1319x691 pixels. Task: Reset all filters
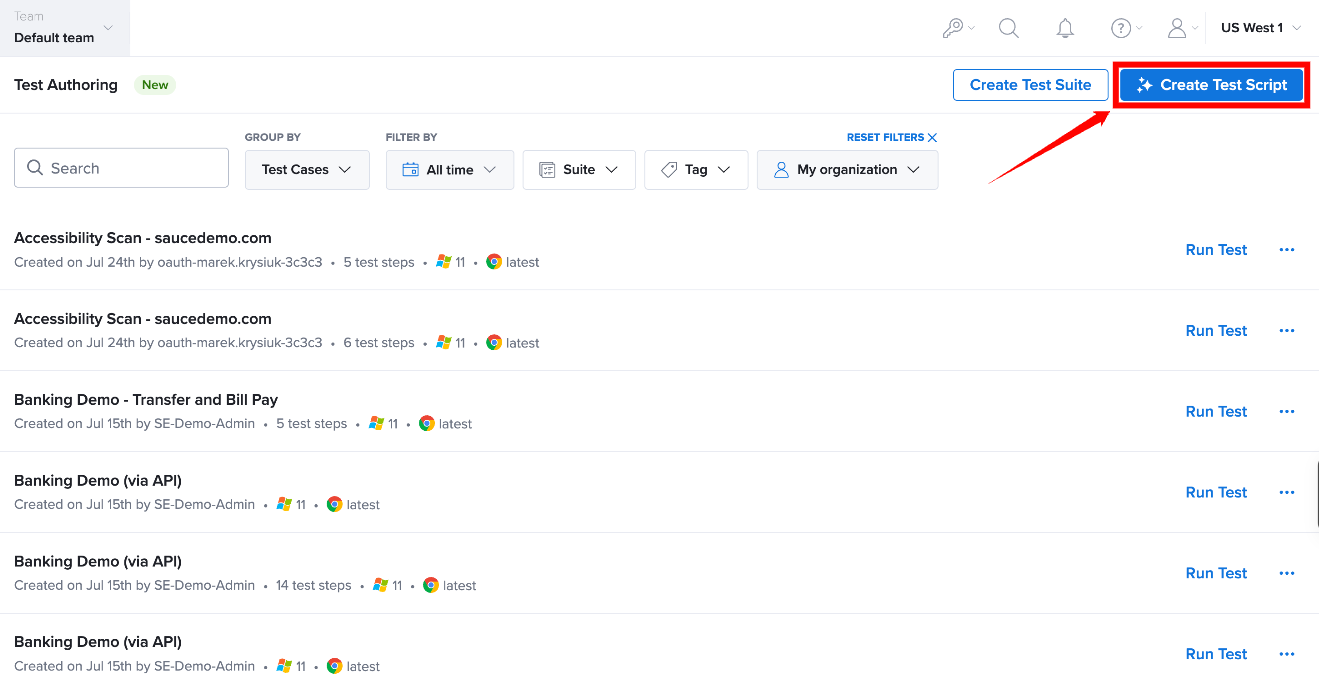892,137
